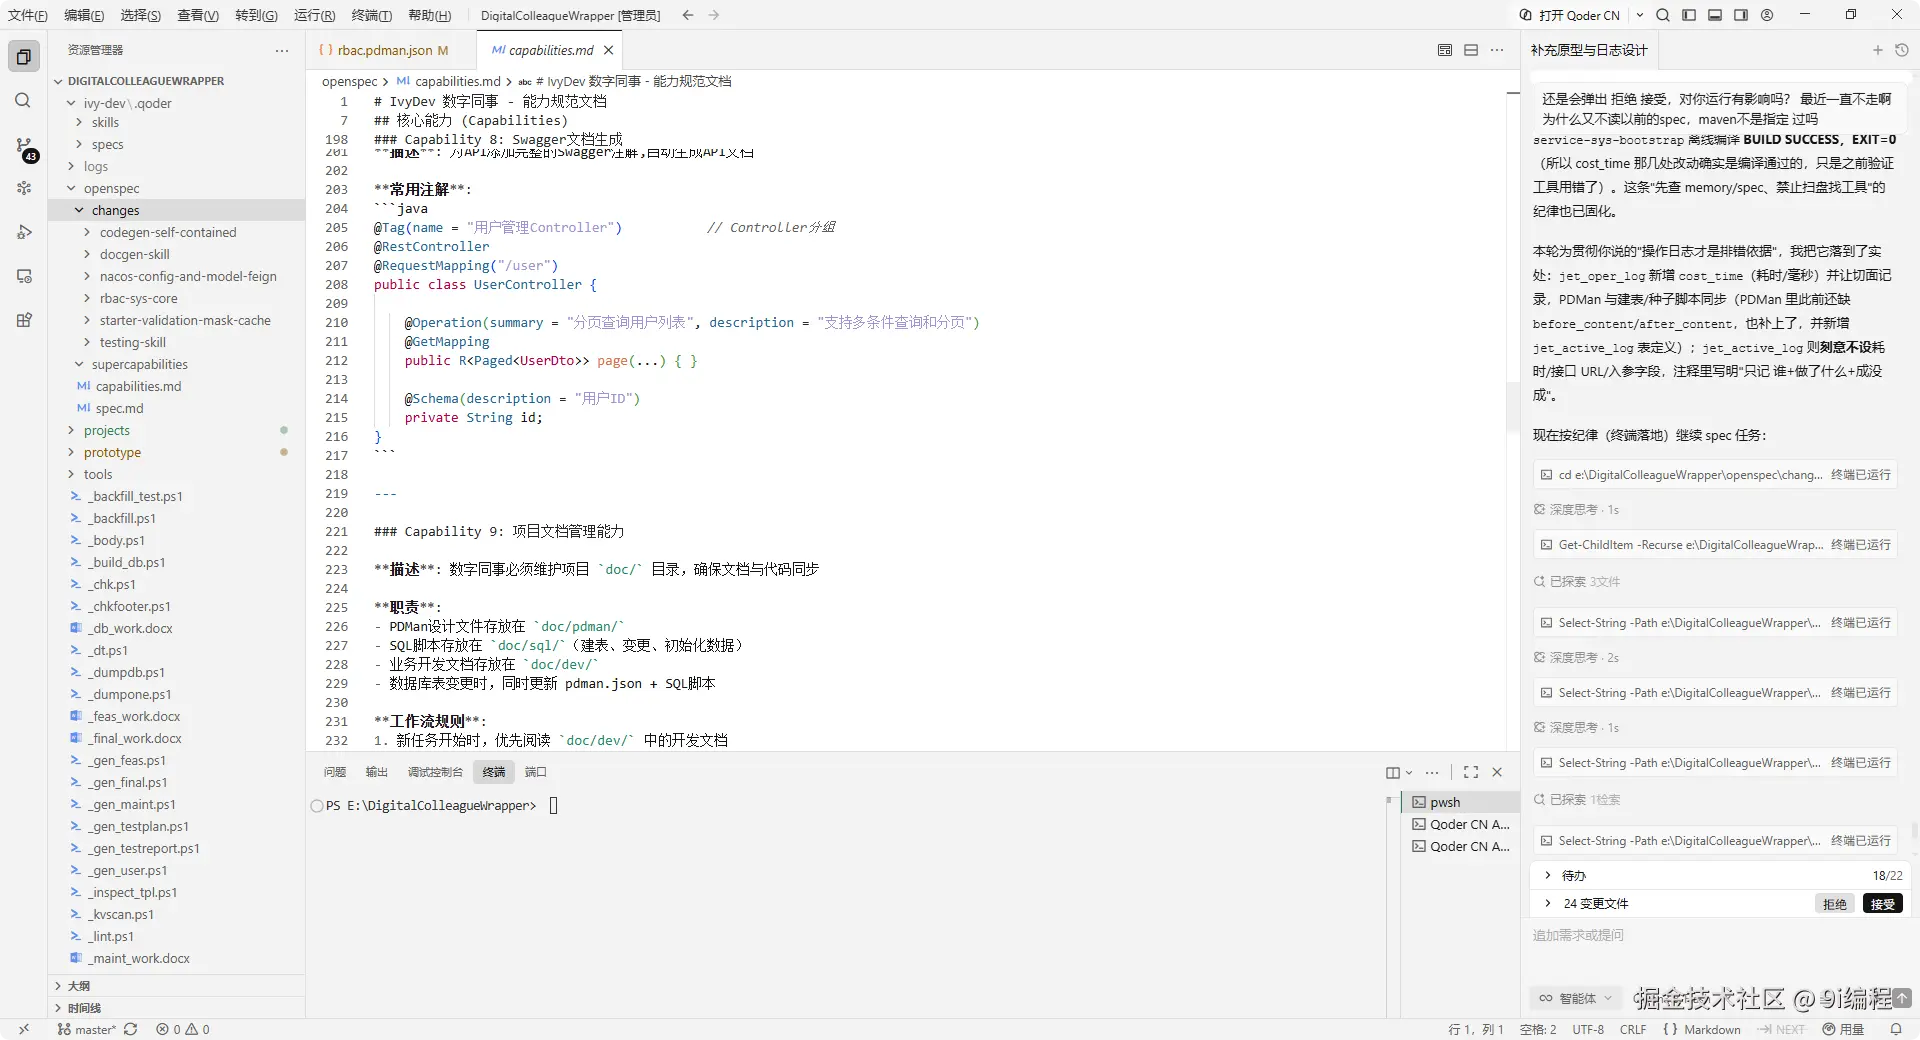Open the spec.md file in explorer
Screen dimensions: 1920x1040
(x=119, y=408)
